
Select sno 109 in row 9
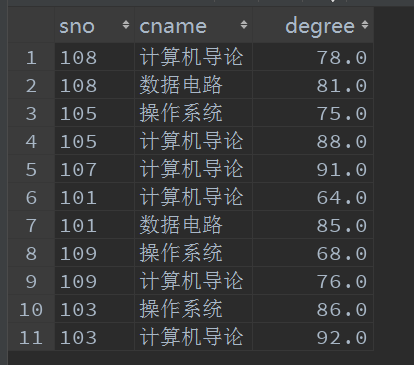[94, 281]
